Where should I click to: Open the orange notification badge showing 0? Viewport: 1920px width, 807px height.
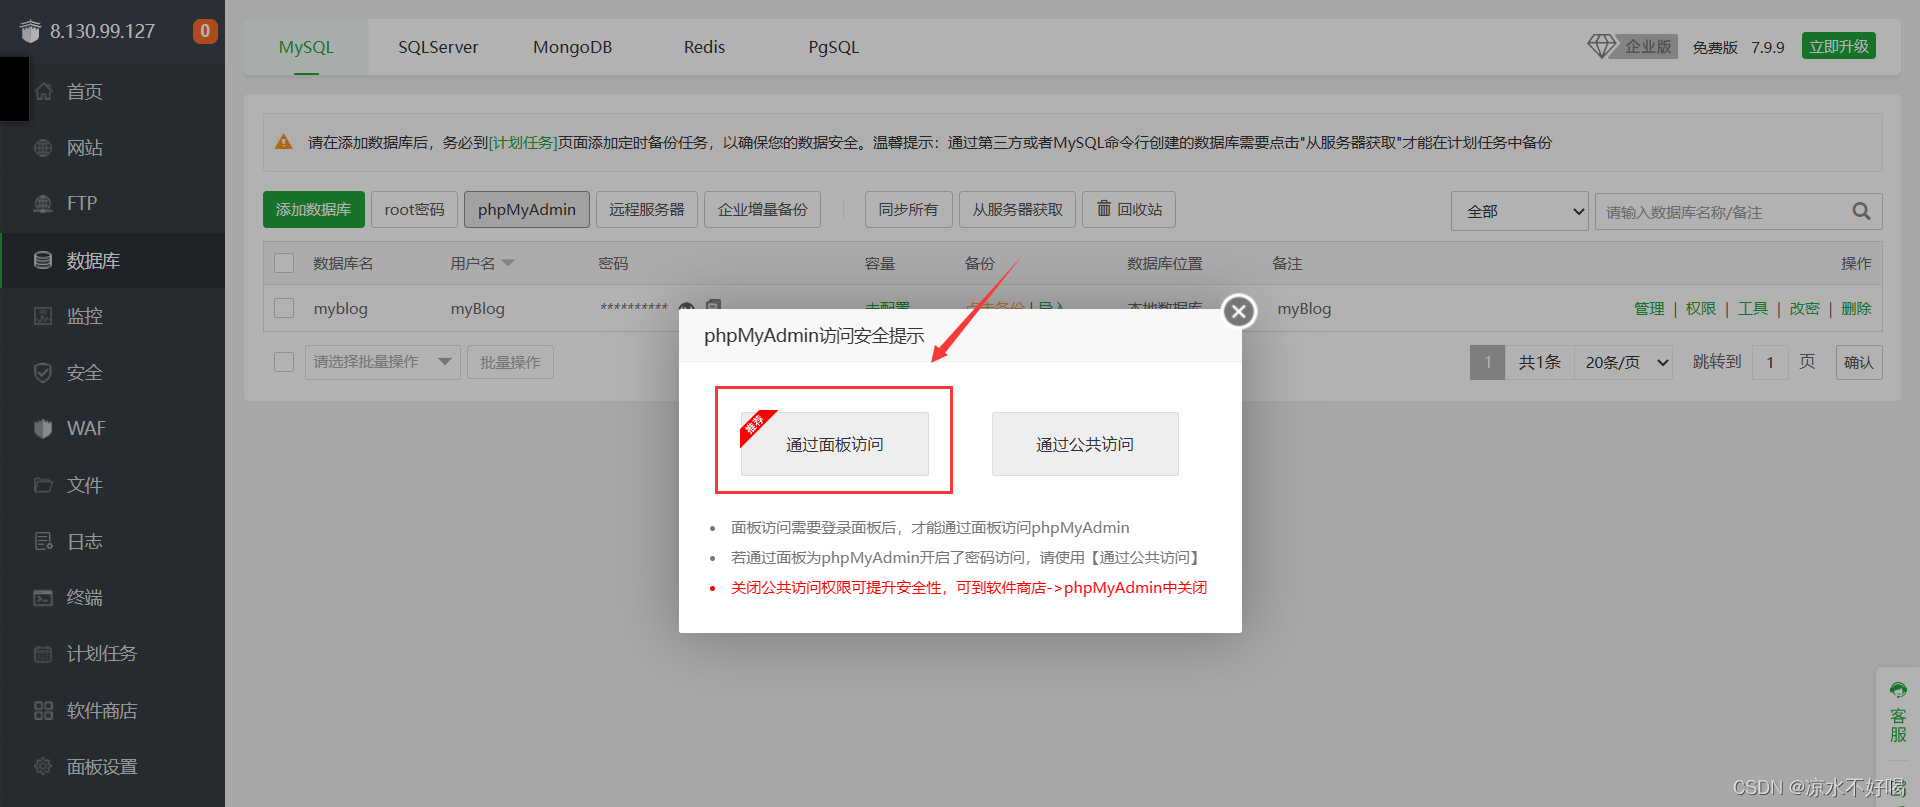click(x=205, y=31)
